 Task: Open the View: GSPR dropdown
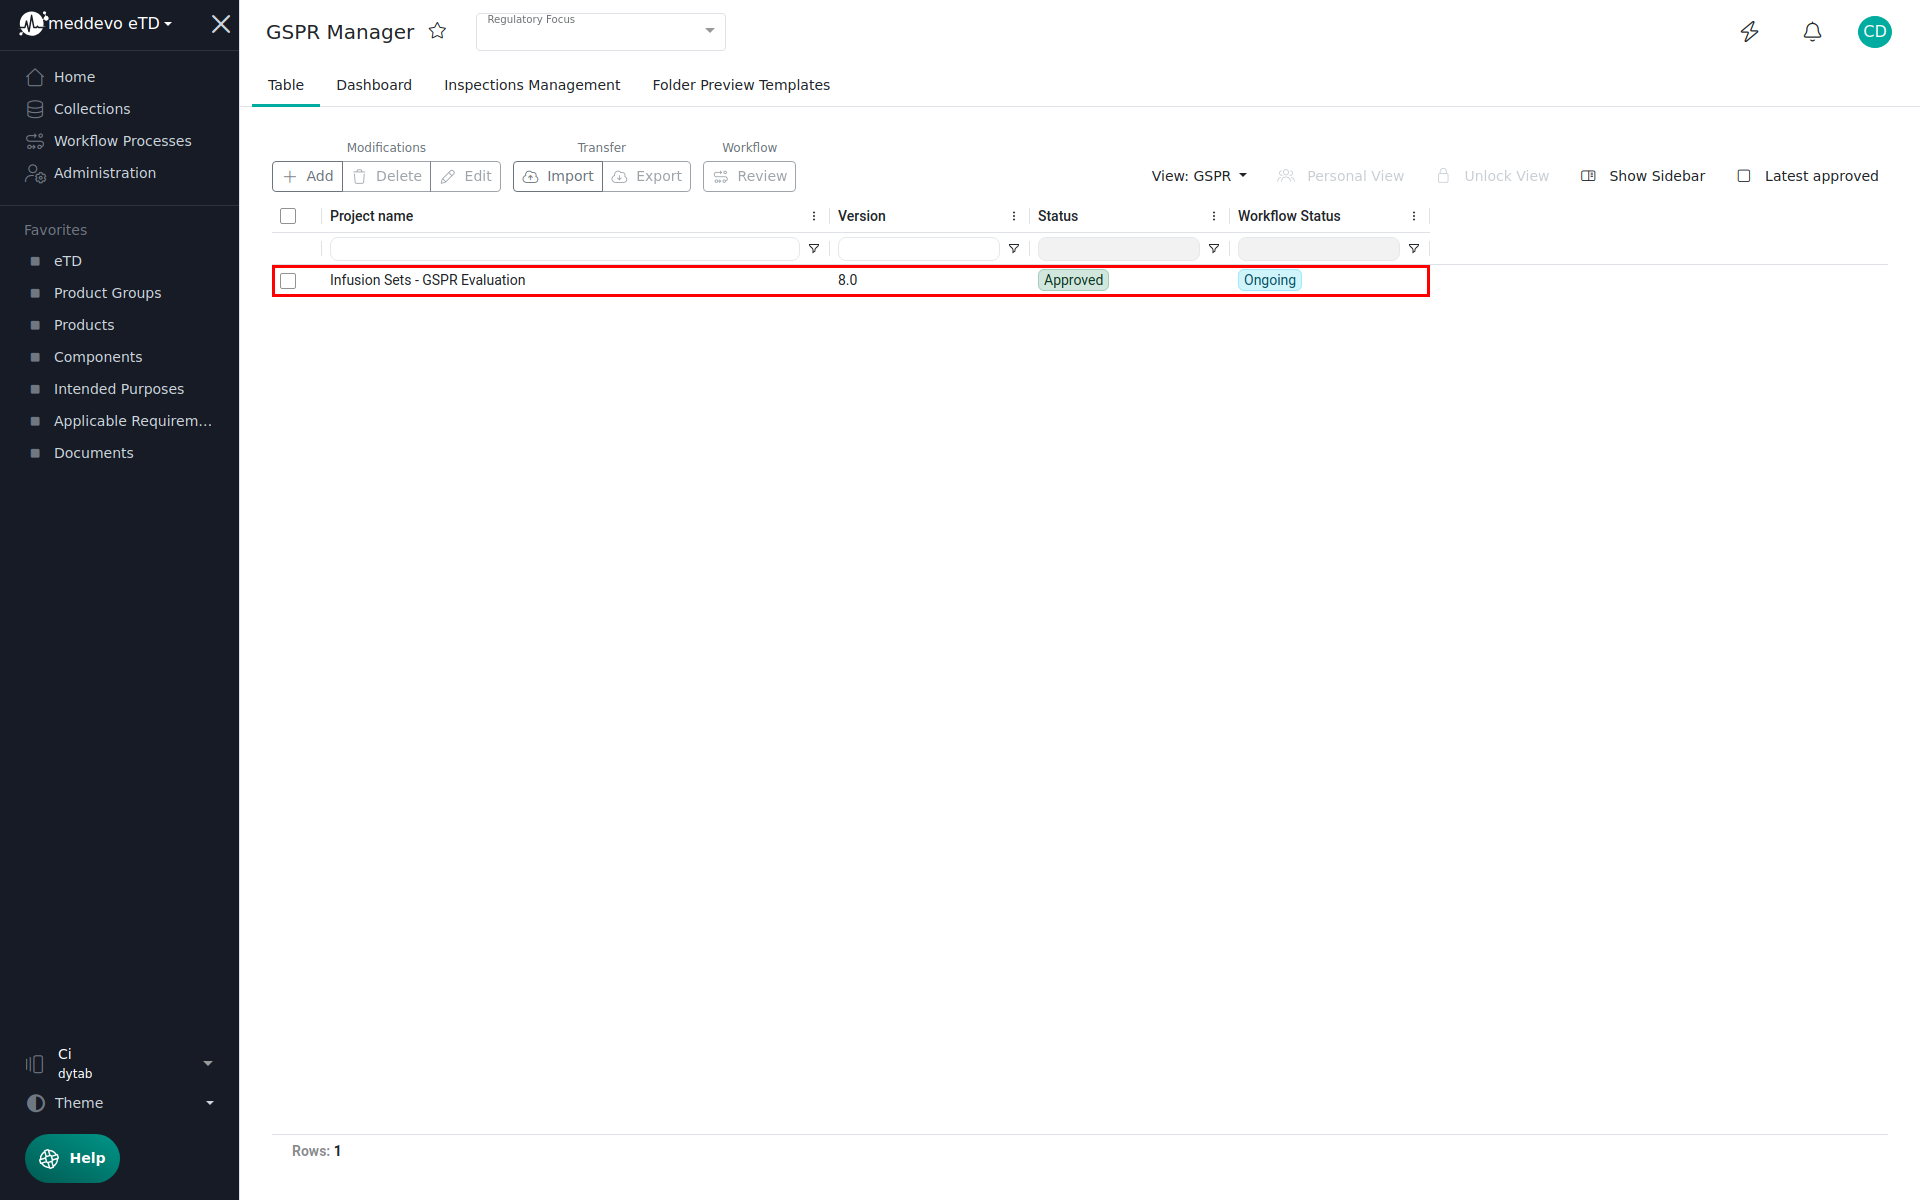coord(1199,176)
